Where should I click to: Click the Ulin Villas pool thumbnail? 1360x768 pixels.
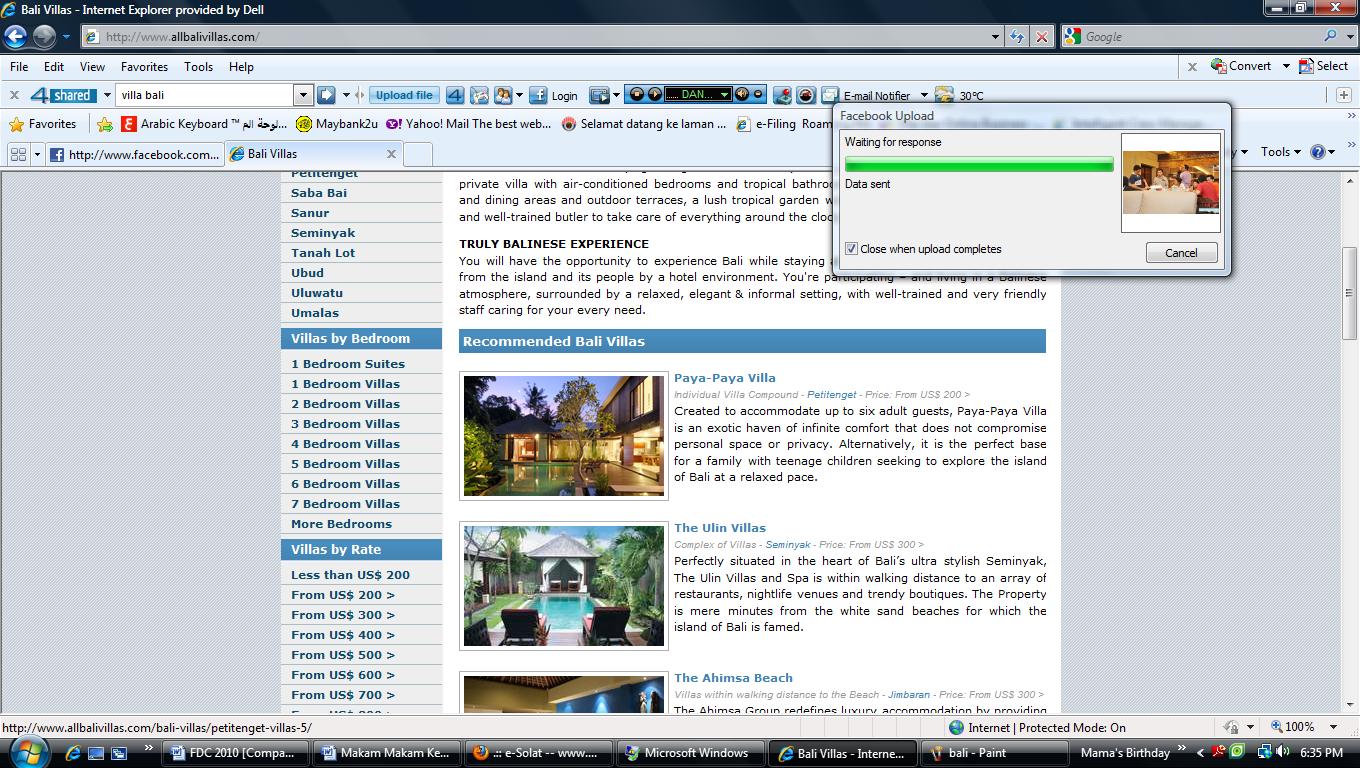[x=564, y=586]
